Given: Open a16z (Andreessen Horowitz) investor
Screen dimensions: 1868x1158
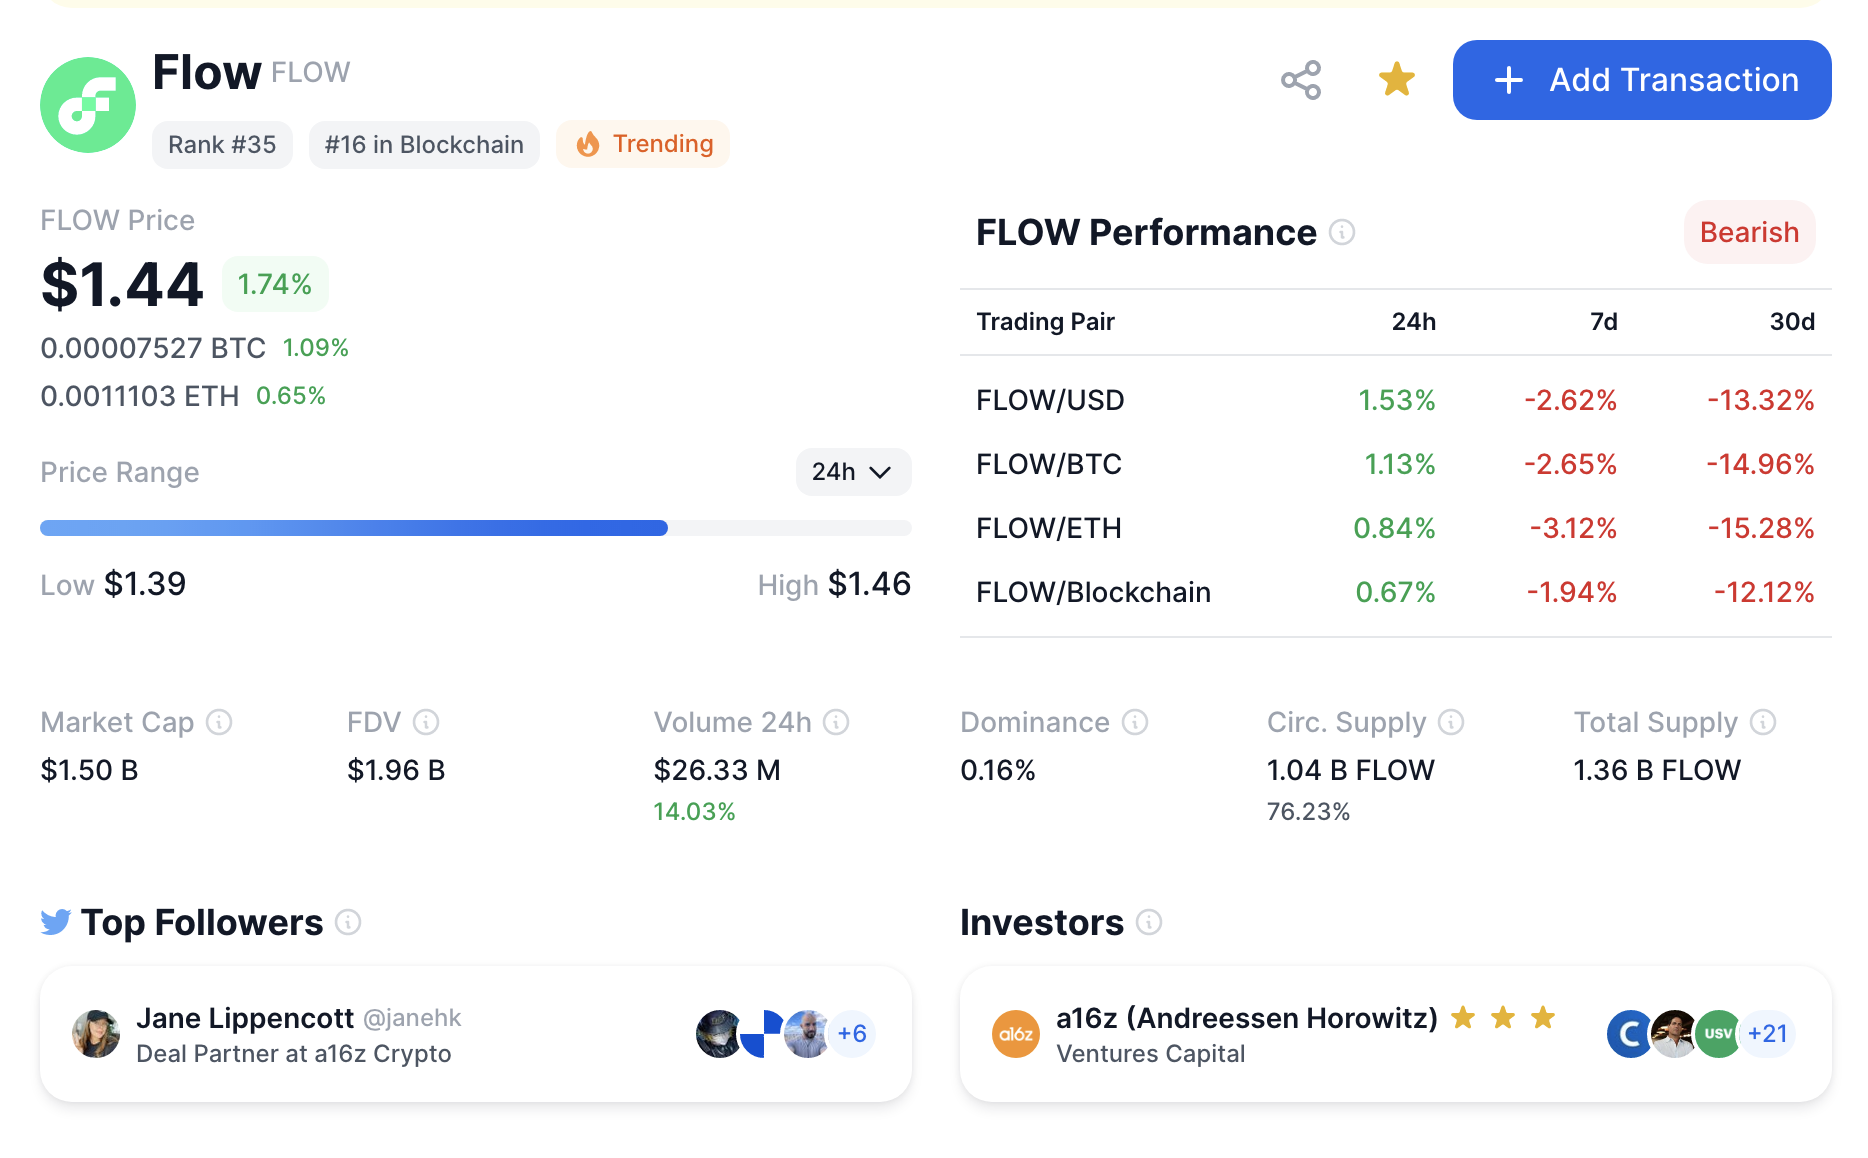Looking at the screenshot, I should click(x=1247, y=1018).
